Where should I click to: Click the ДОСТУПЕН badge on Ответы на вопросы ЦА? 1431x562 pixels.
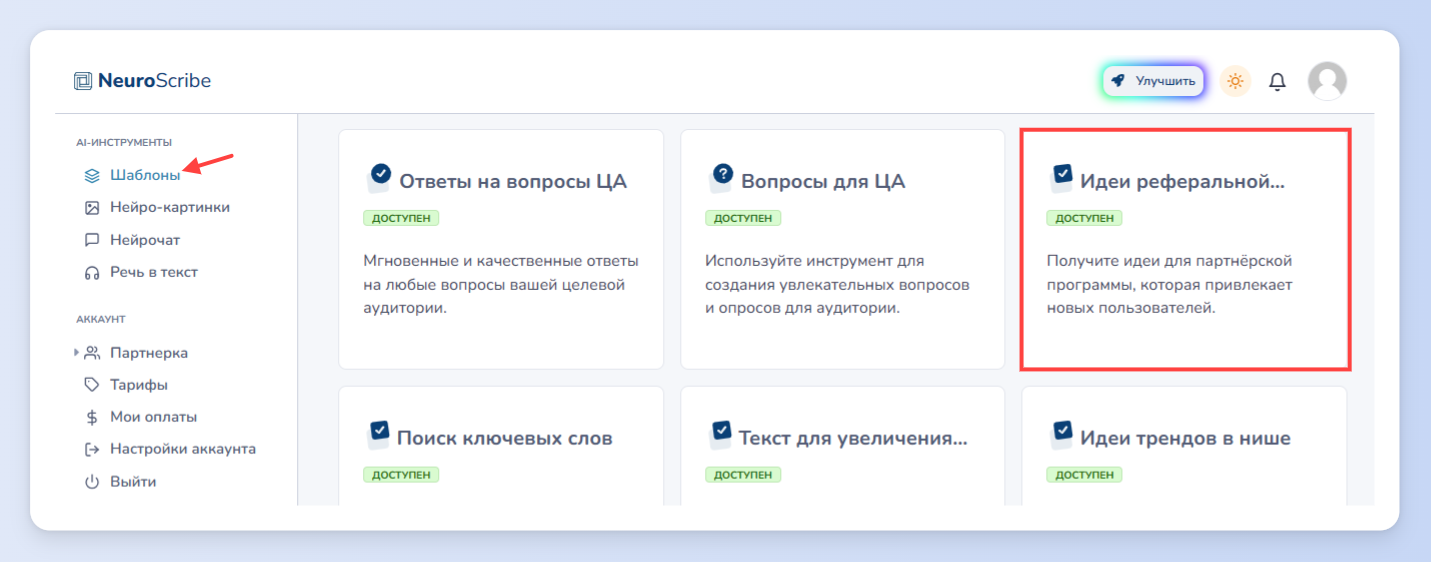[401, 218]
